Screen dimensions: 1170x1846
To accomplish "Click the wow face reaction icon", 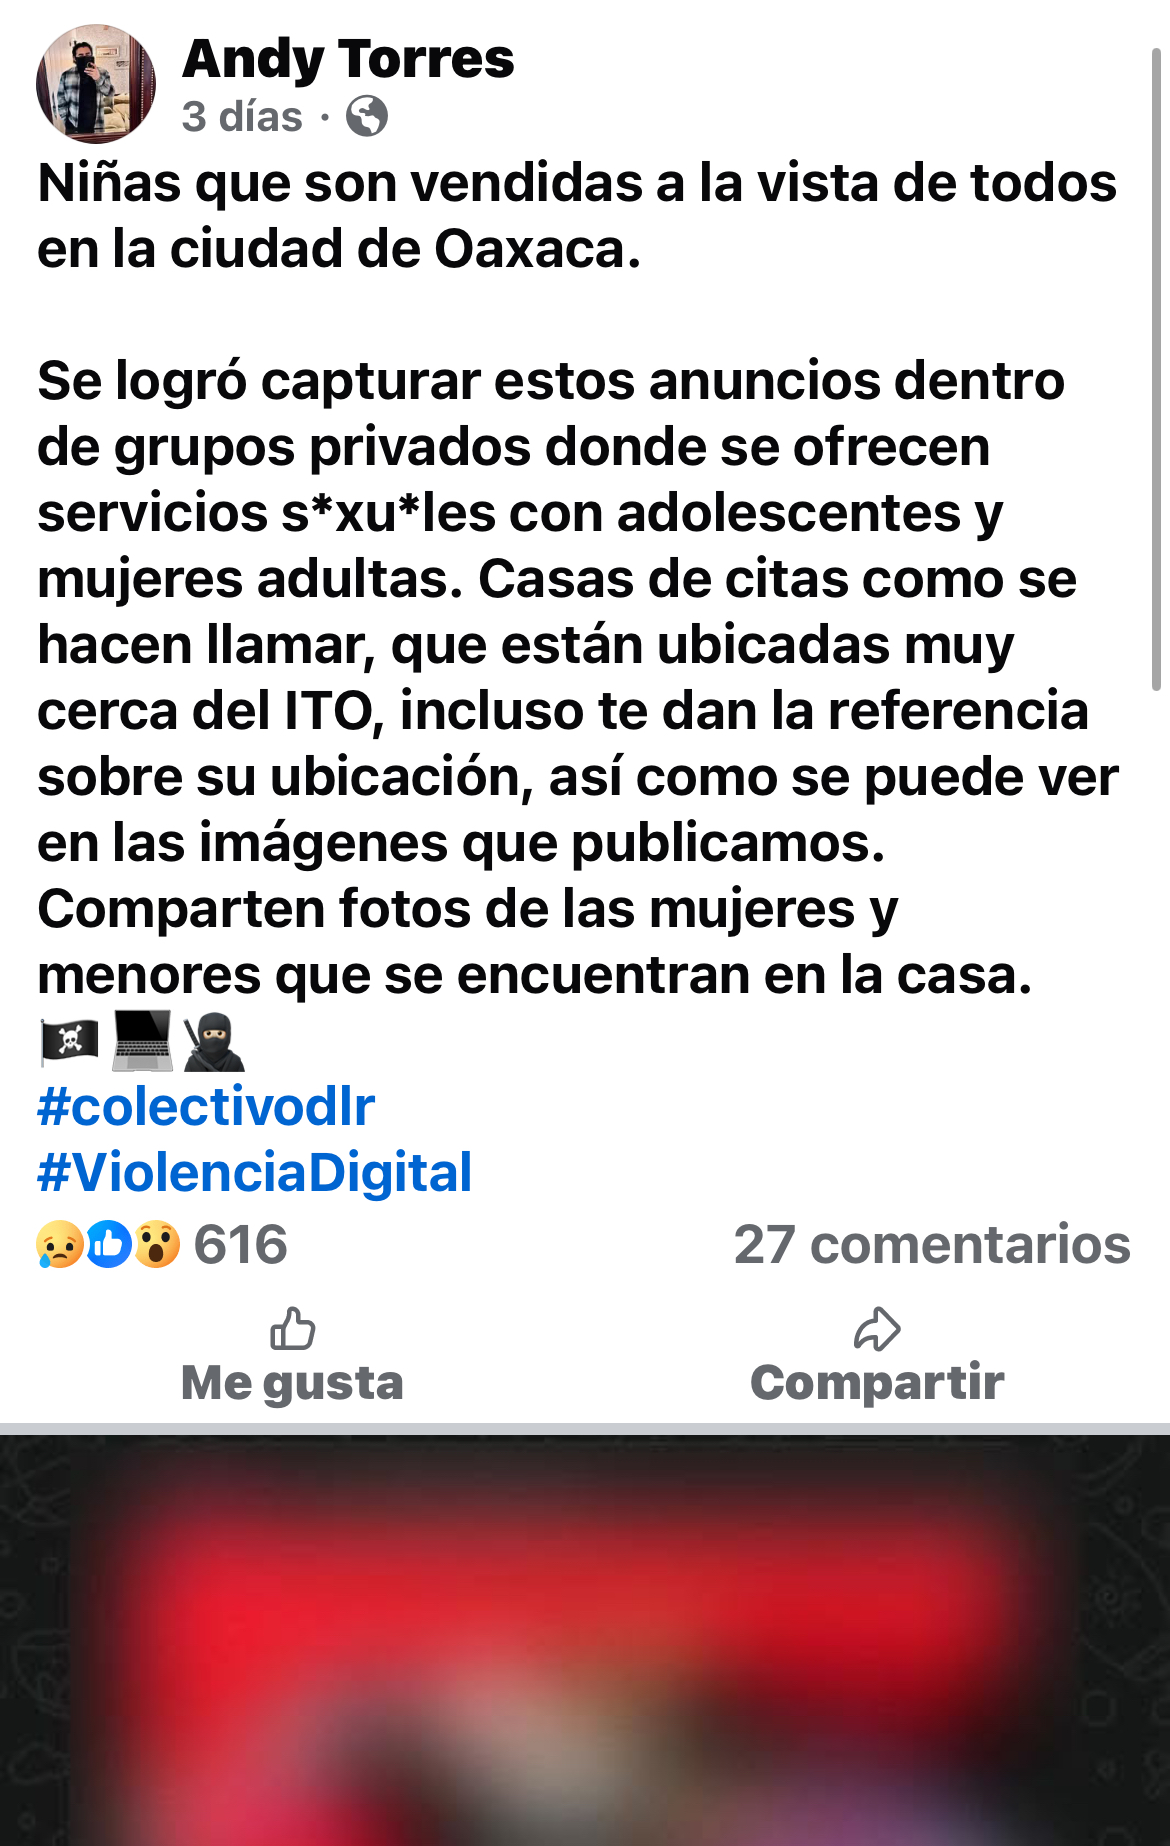I will coord(157,1244).
